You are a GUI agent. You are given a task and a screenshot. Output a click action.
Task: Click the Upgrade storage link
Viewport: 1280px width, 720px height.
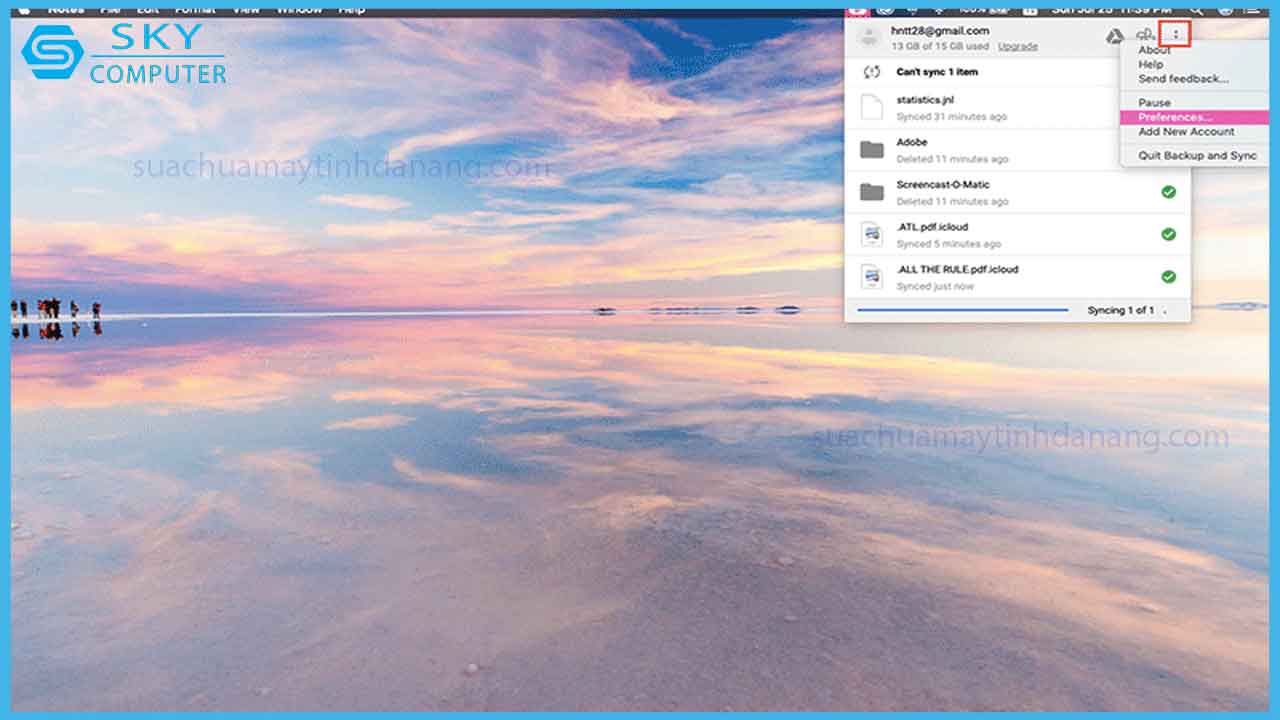1018,47
